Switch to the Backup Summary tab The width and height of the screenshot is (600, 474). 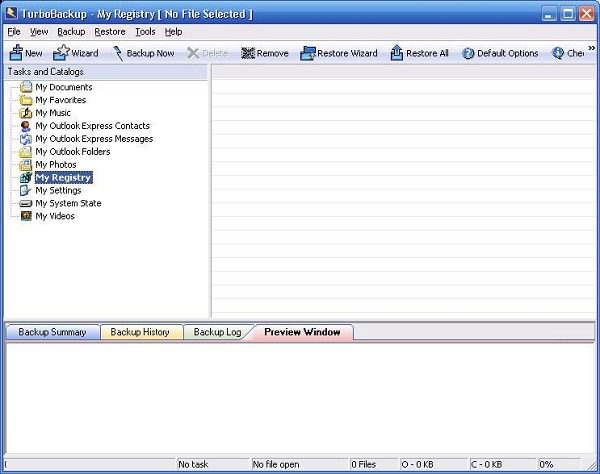tap(52, 332)
